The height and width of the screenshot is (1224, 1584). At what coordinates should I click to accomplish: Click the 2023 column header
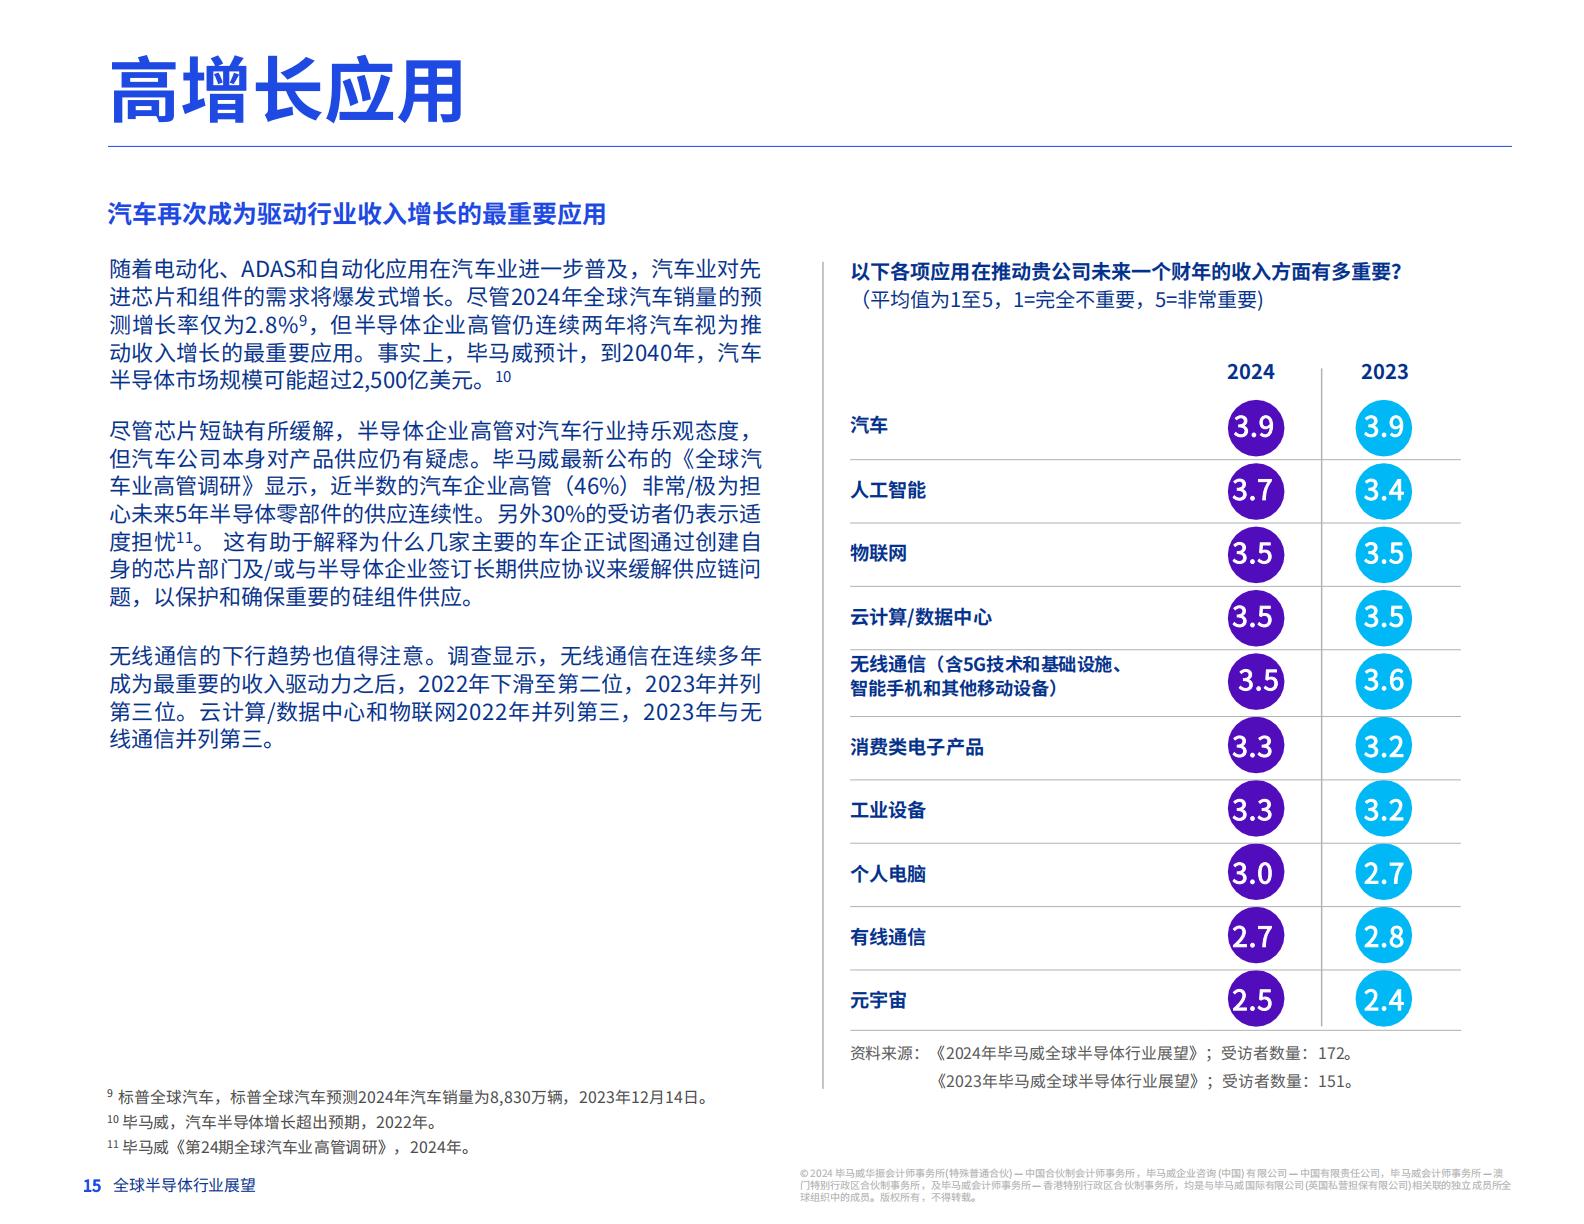(x=1384, y=372)
